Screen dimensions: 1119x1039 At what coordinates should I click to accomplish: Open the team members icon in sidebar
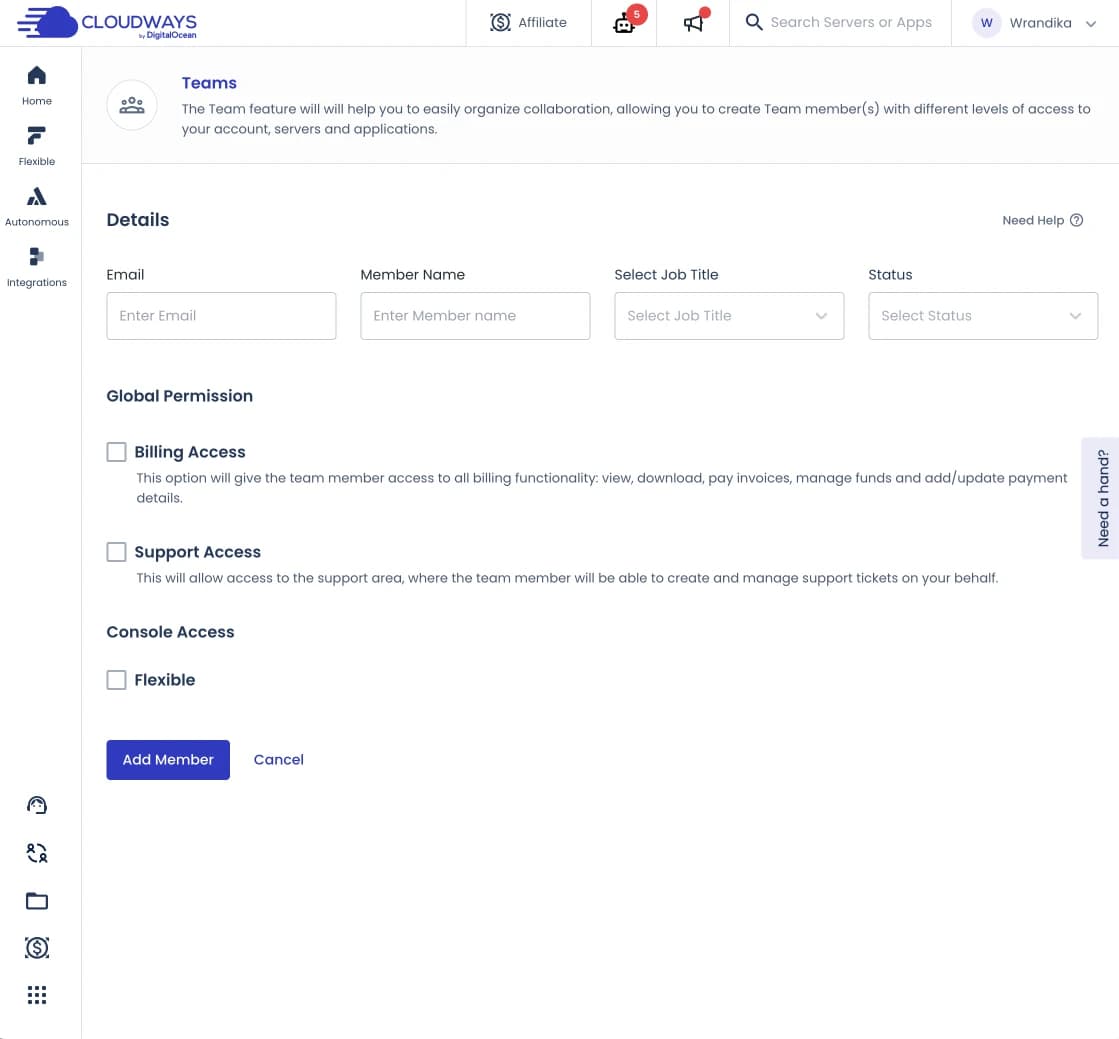pyautogui.click(x=37, y=853)
